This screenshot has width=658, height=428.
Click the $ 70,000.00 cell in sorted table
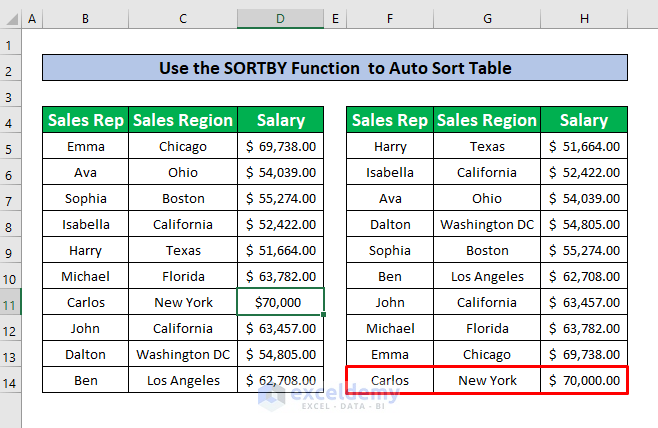pos(584,380)
